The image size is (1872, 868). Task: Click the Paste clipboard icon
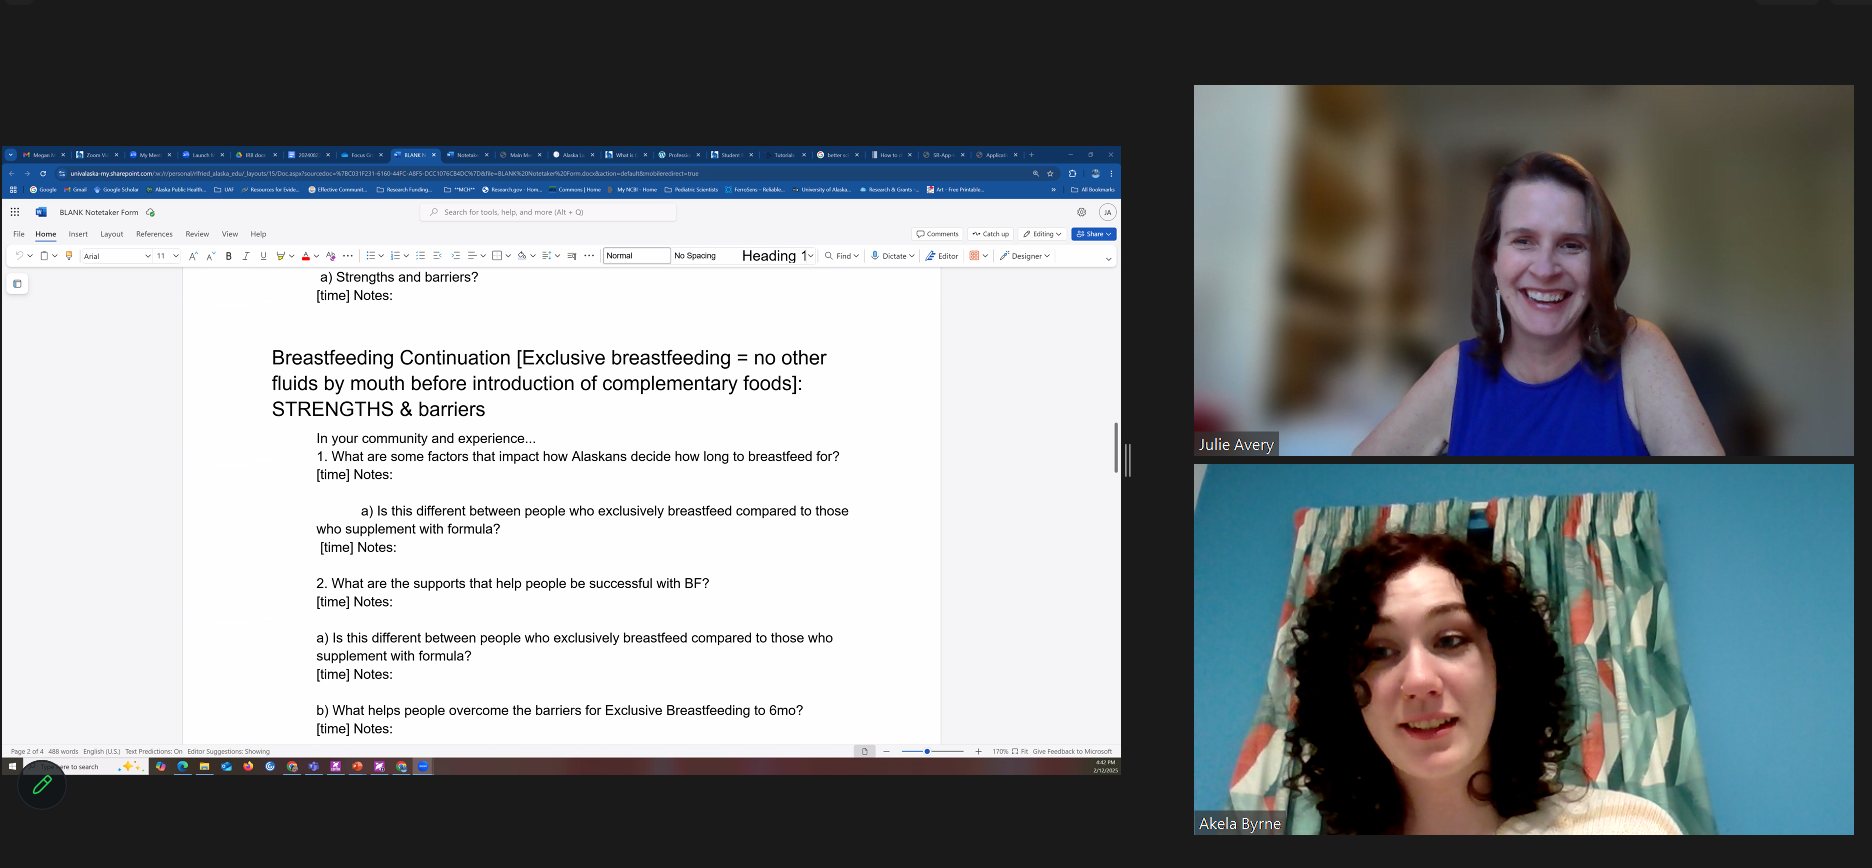click(x=44, y=256)
